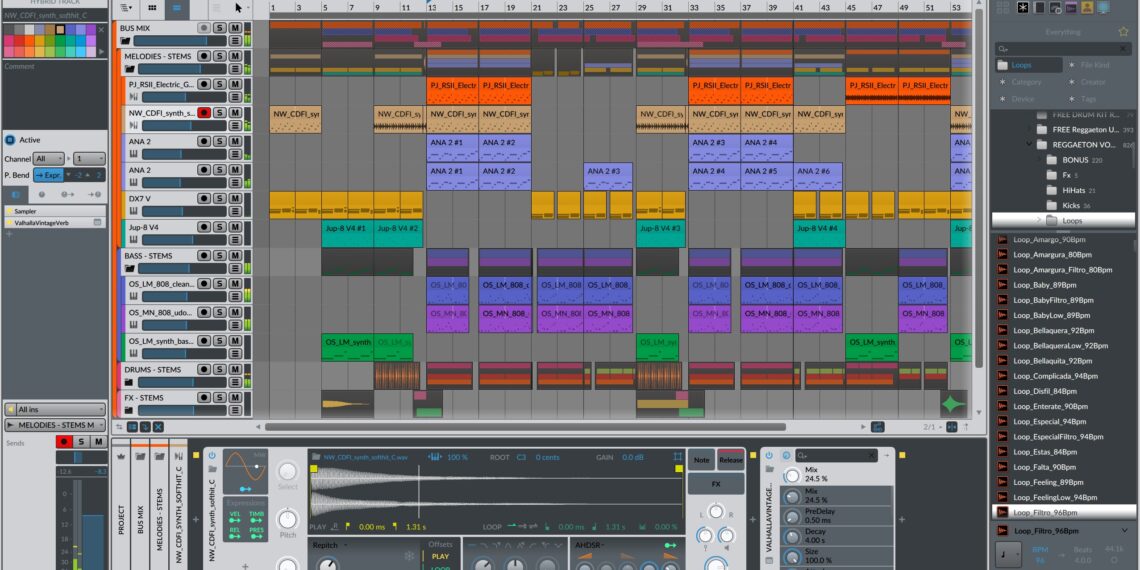Solo the DX7 V track
This screenshot has width=1140, height=570.
click(219, 198)
